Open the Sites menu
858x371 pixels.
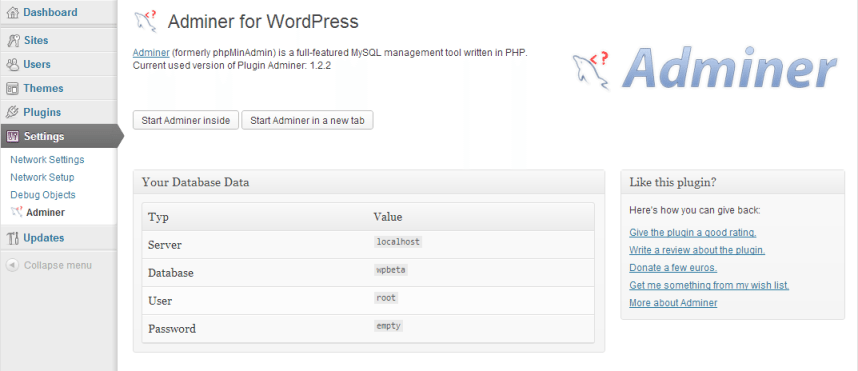point(36,40)
